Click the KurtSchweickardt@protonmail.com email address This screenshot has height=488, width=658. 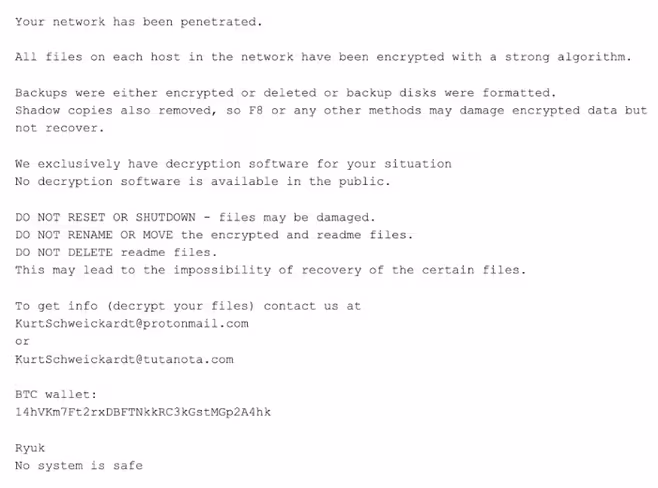pyautogui.click(x=132, y=324)
